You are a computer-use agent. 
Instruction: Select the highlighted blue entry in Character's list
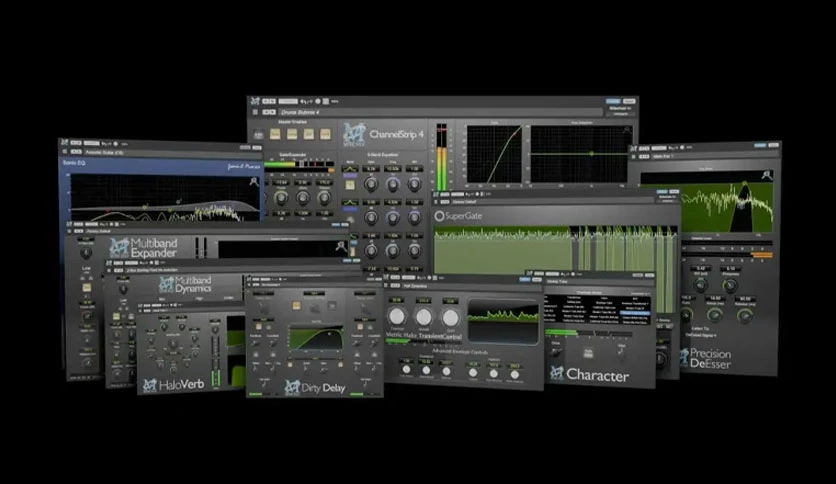coord(634,312)
